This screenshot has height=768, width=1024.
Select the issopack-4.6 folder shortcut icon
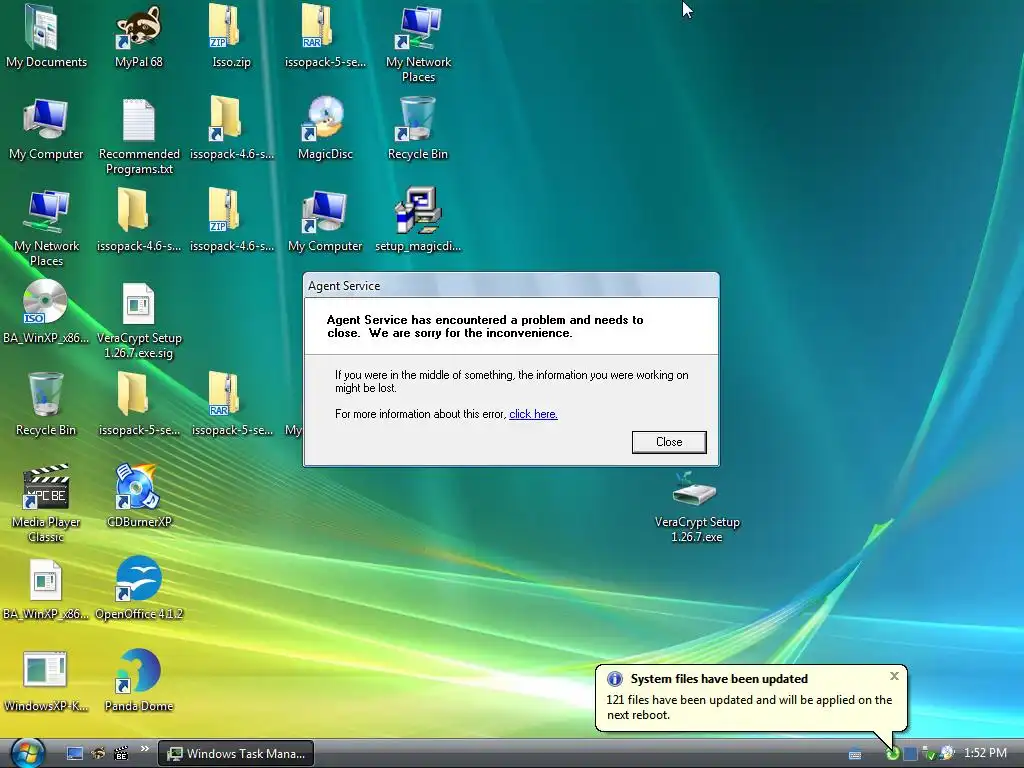click(231, 129)
